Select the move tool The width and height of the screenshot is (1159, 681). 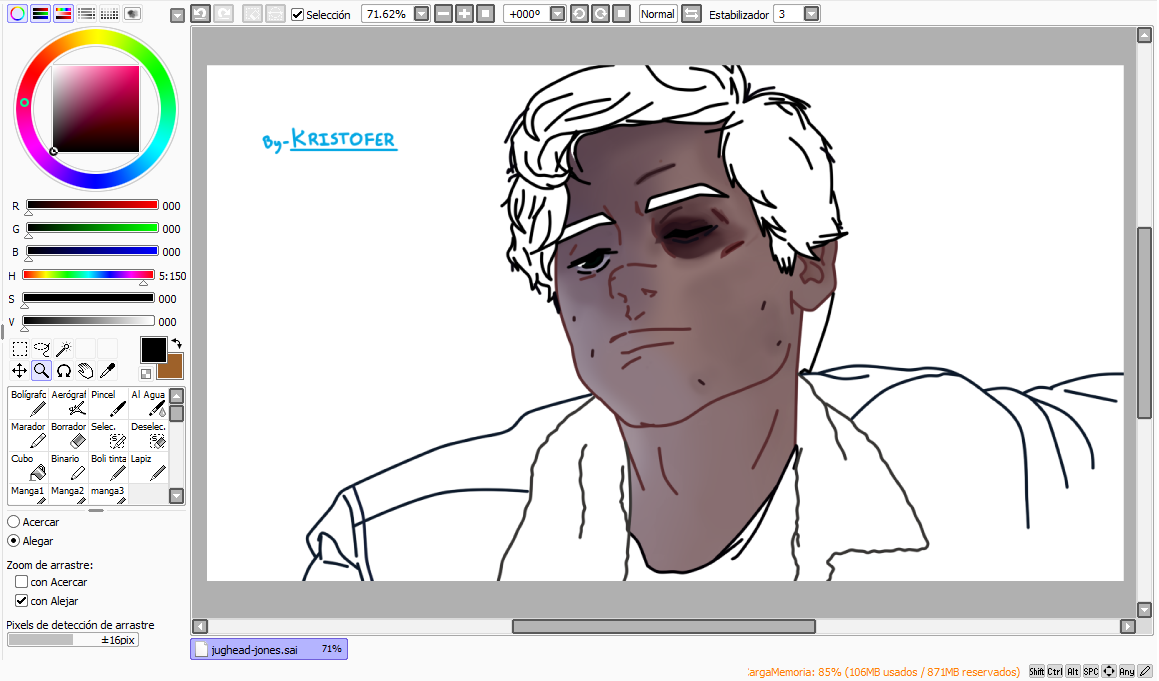(20, 370)
